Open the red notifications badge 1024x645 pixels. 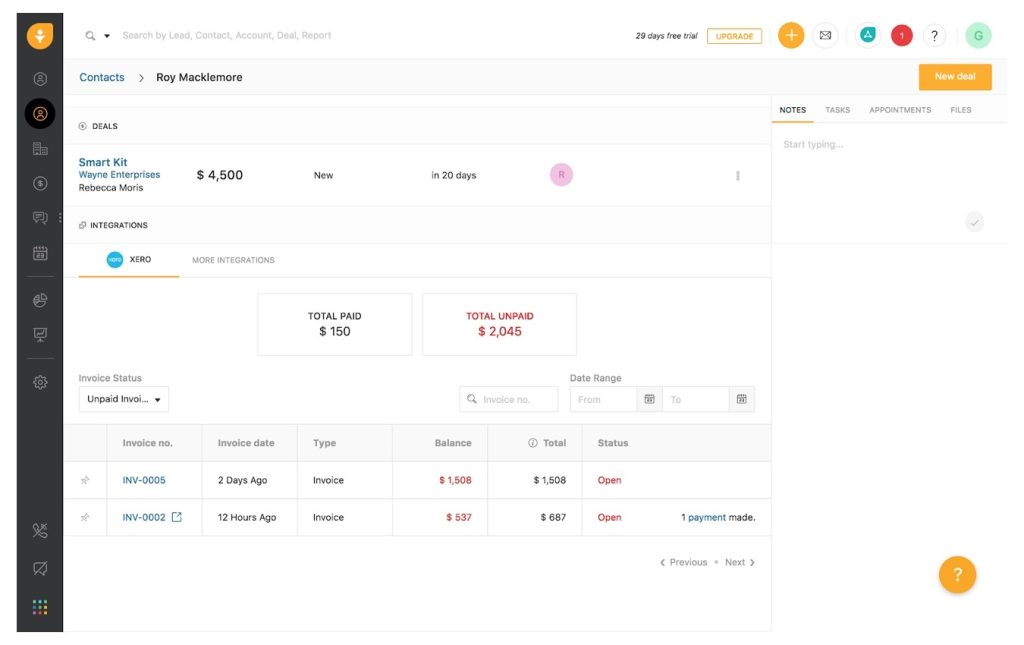901,36
